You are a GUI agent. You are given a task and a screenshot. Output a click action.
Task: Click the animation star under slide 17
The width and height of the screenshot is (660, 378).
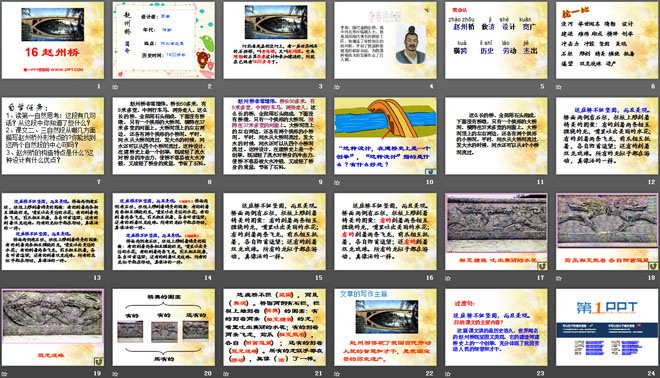[447, 278]
